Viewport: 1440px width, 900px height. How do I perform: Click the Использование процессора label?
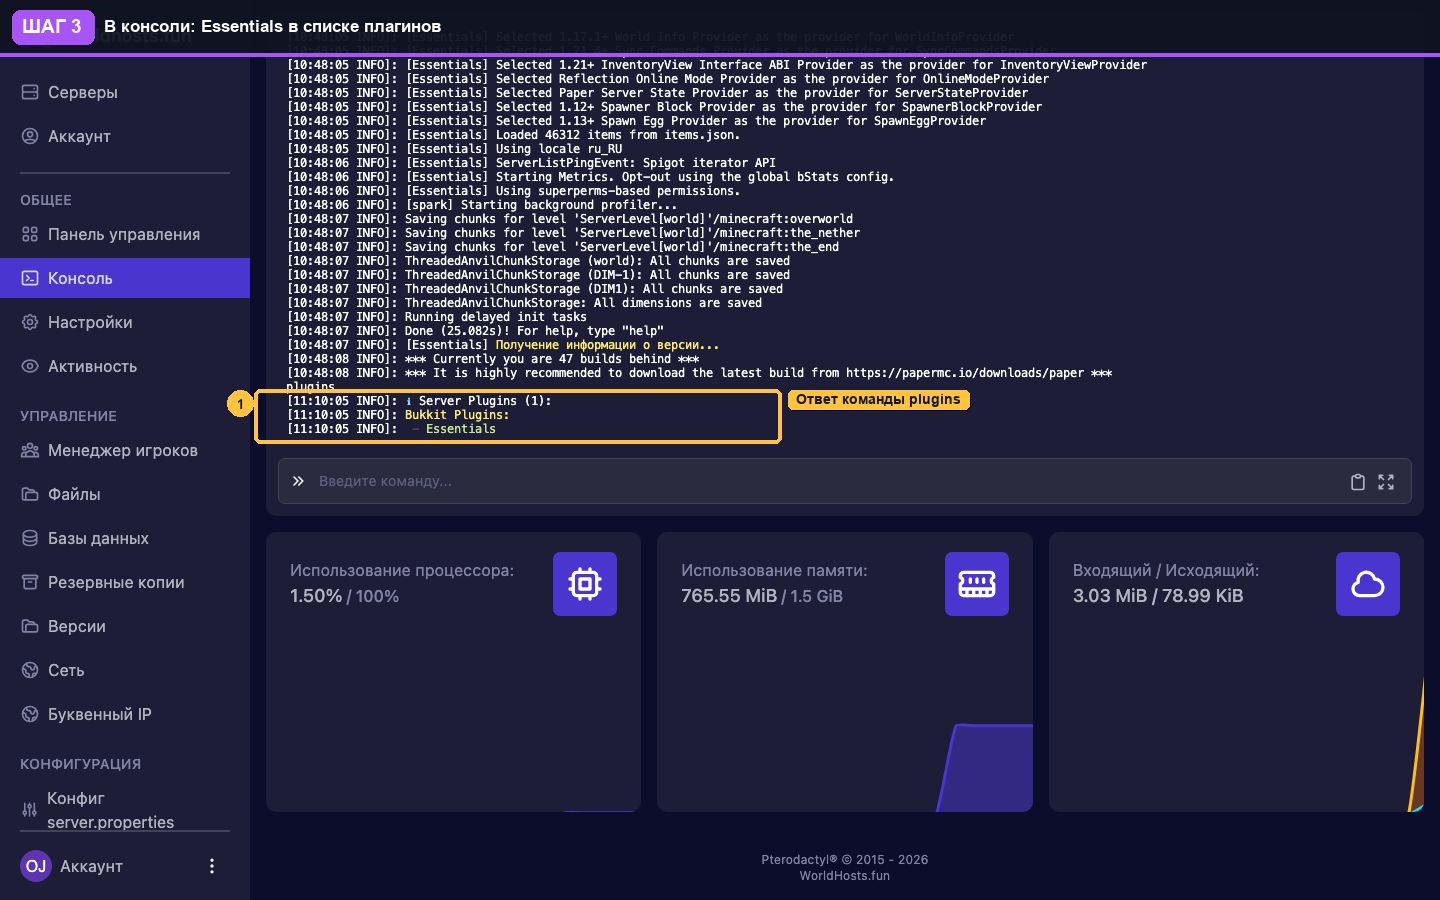402,570
